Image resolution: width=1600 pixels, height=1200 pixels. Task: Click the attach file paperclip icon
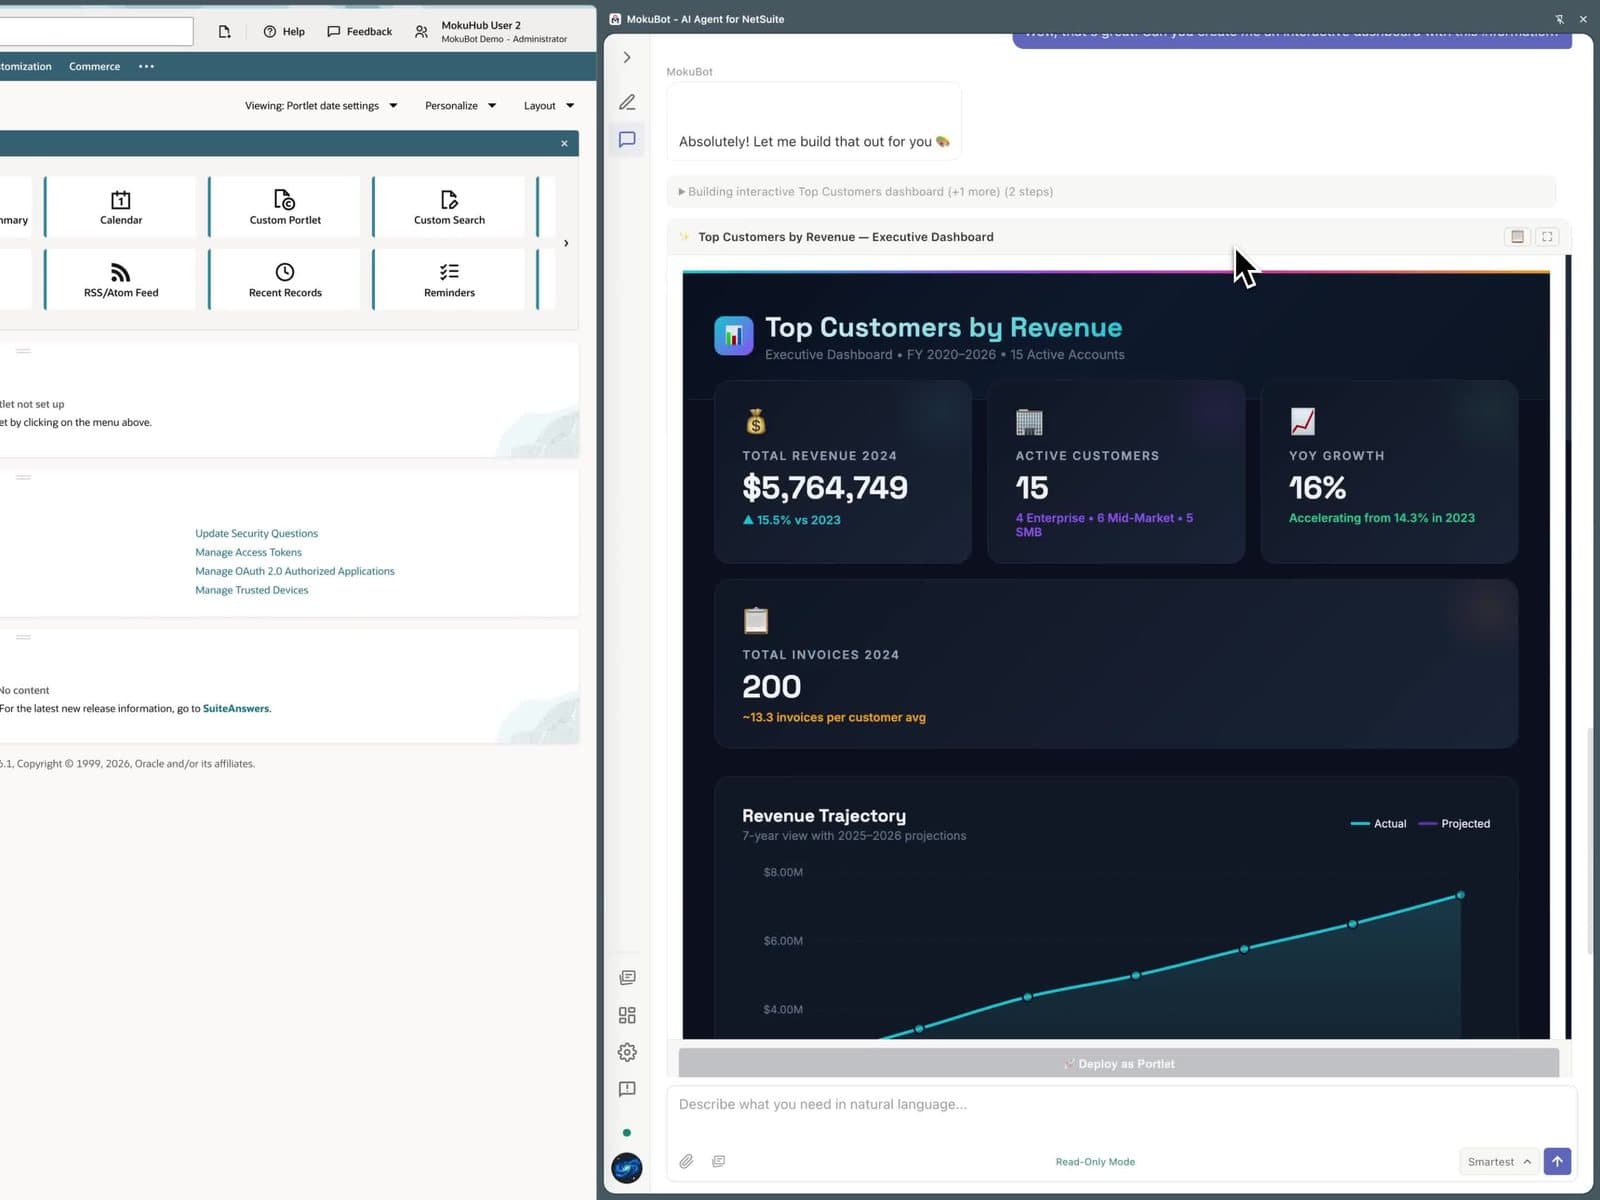click(x=686, y=1161)
